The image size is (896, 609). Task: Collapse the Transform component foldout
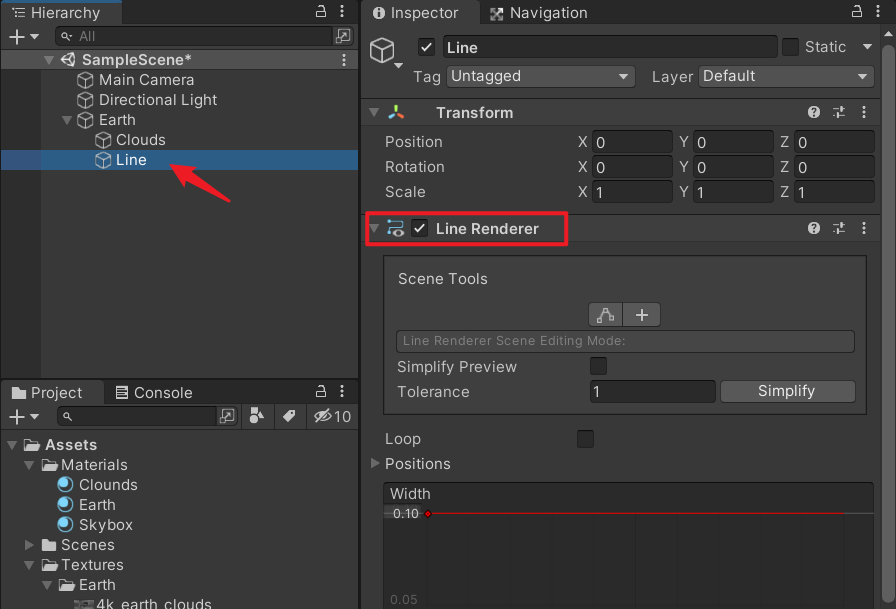(374, 113)
